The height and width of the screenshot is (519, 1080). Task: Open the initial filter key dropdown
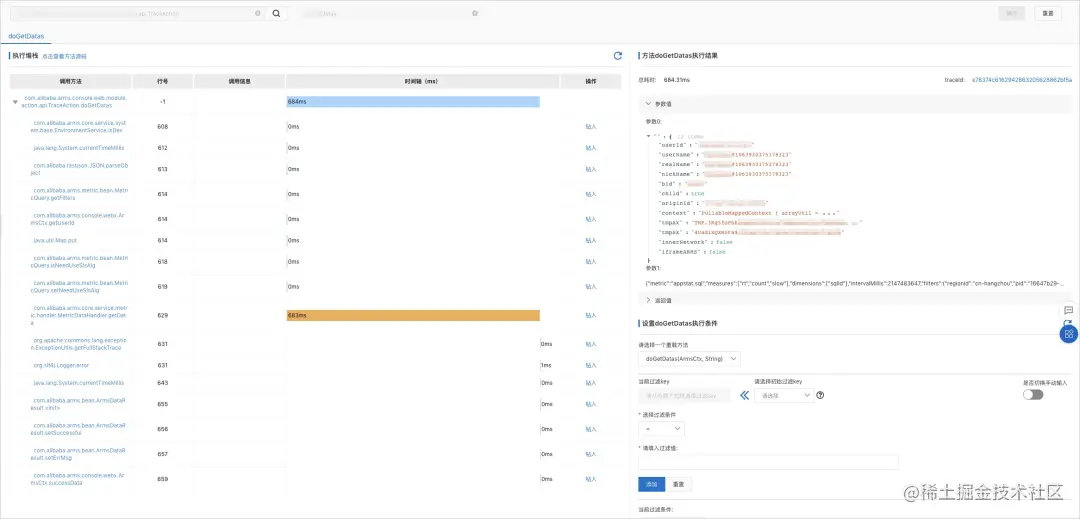784,395
